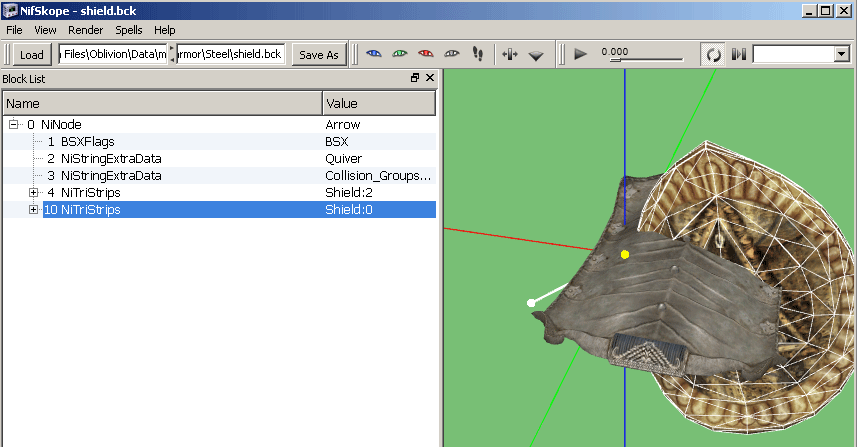Open the Render menu

click(x=85, y=30)
